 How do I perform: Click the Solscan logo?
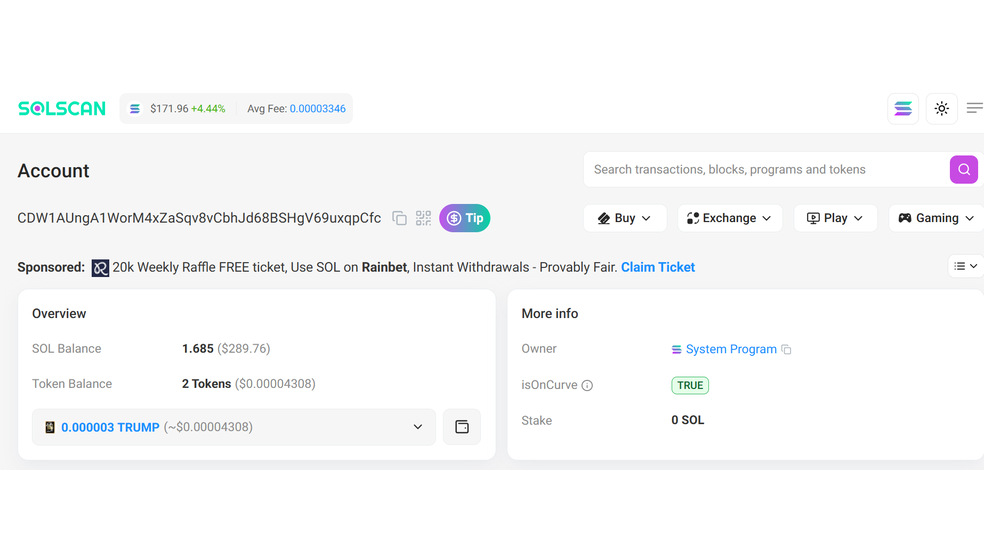coord(62,109)
